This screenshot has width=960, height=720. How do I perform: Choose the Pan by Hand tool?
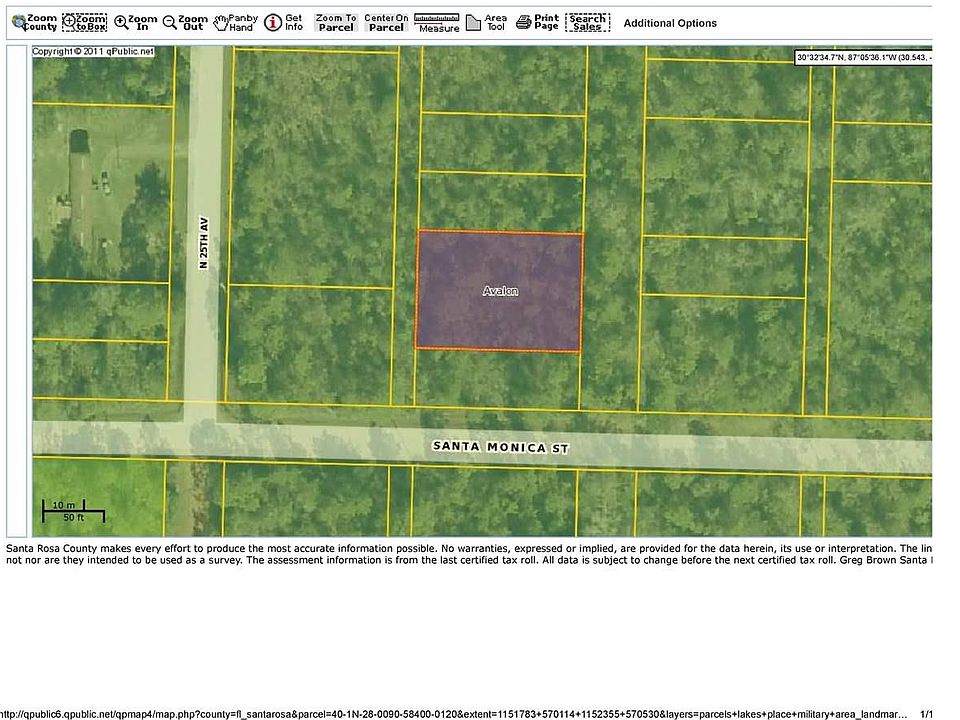(x=236, y=23)
